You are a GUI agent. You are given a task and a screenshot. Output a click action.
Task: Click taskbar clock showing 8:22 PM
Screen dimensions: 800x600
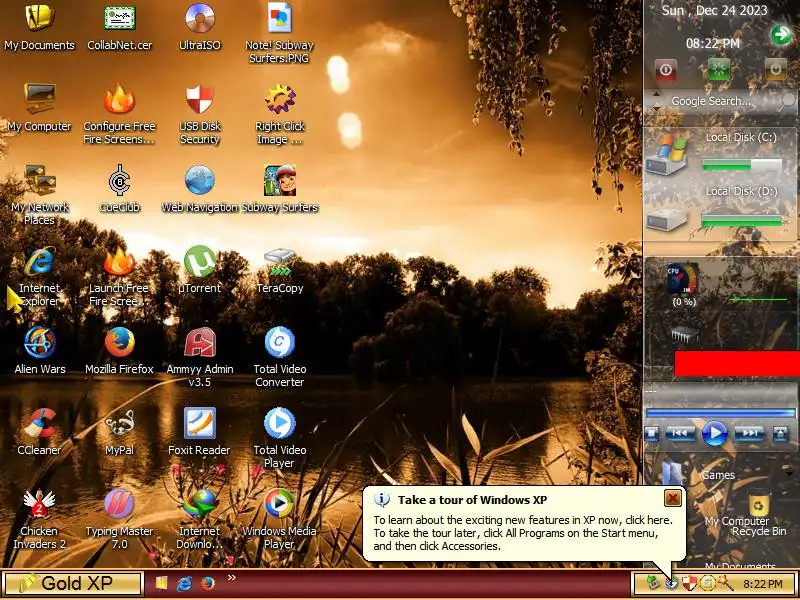click(763, 584)
